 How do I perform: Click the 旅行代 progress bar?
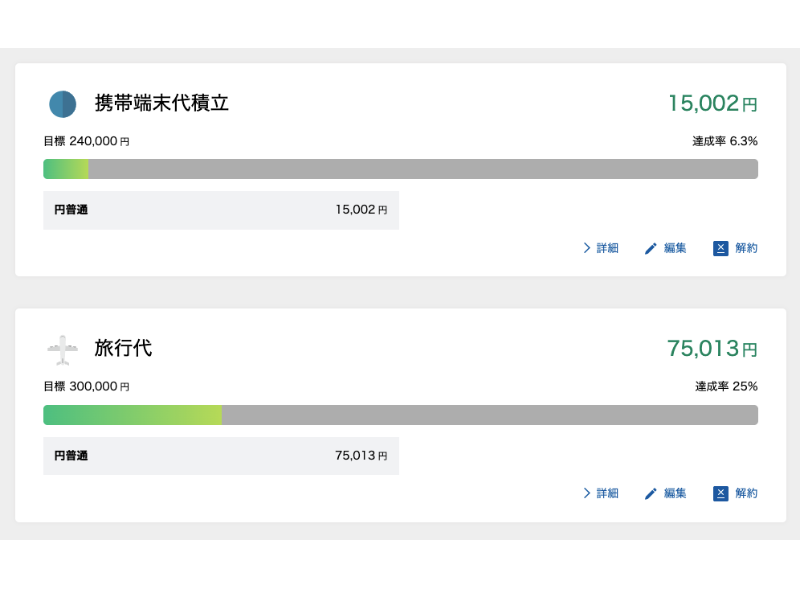[400, 415]
